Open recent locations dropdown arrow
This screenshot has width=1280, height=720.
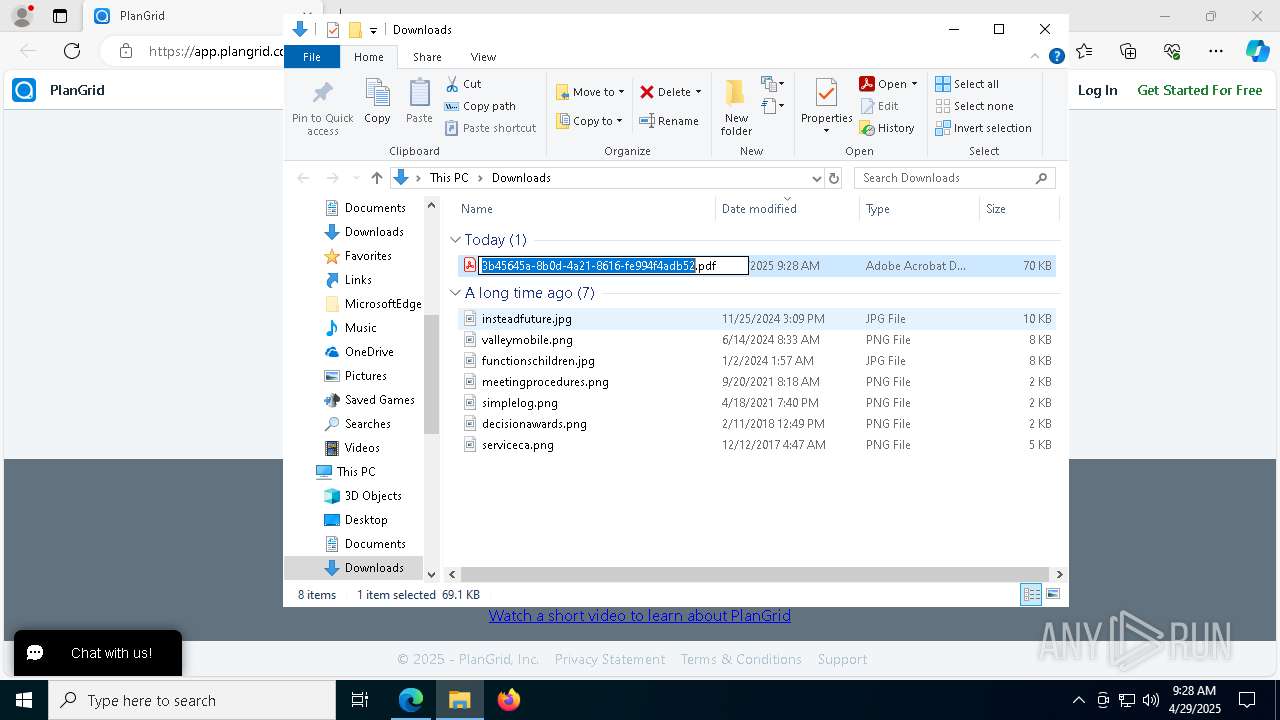[x=355, y=178]
